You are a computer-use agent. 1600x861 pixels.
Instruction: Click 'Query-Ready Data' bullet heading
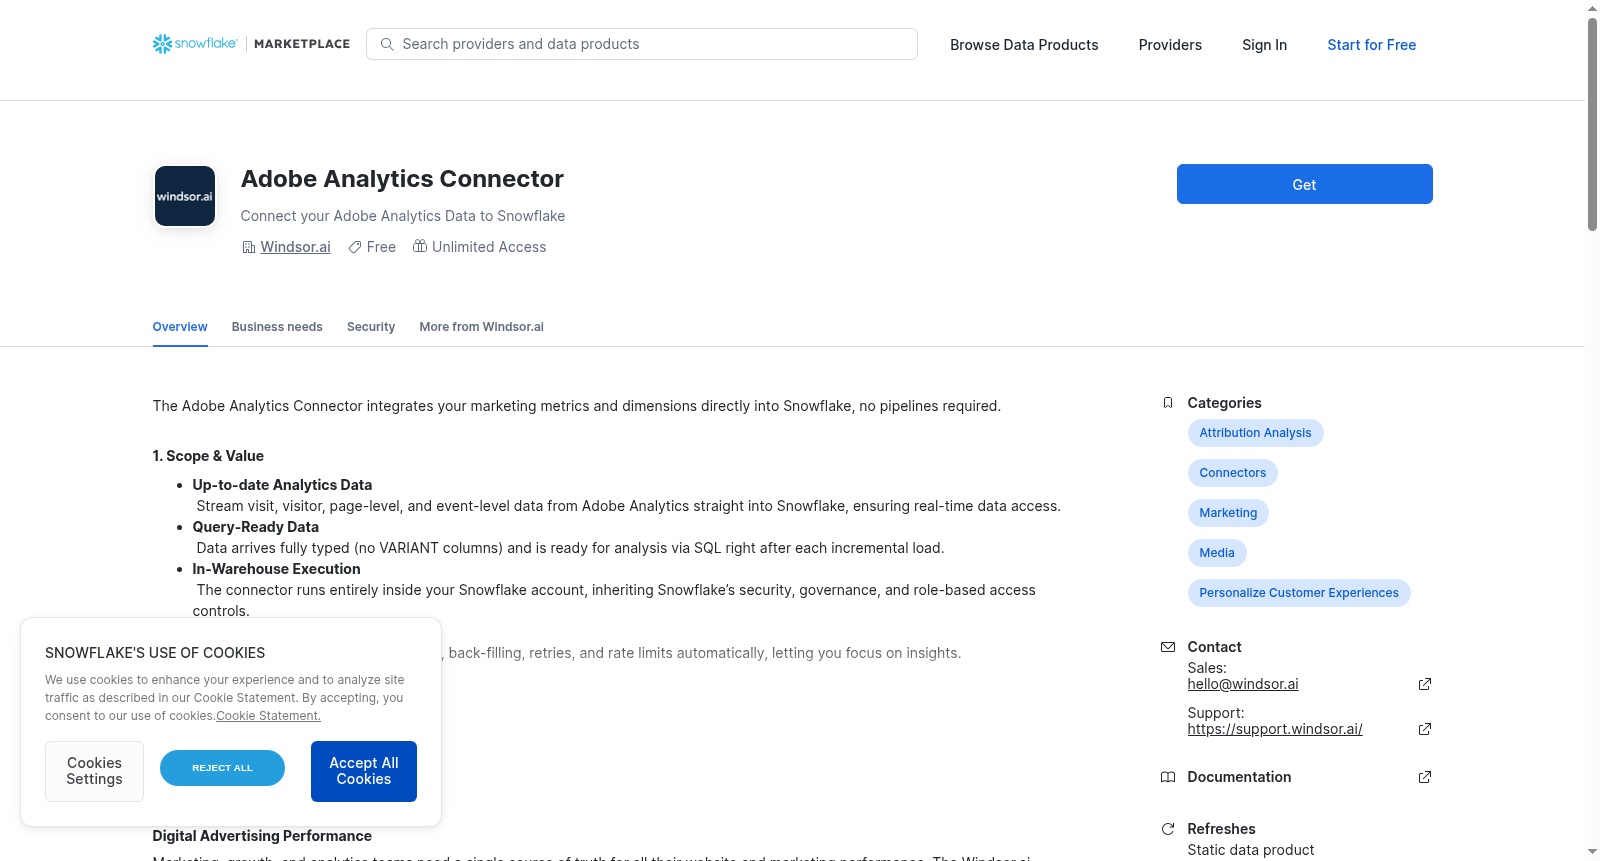pos(255,527)
